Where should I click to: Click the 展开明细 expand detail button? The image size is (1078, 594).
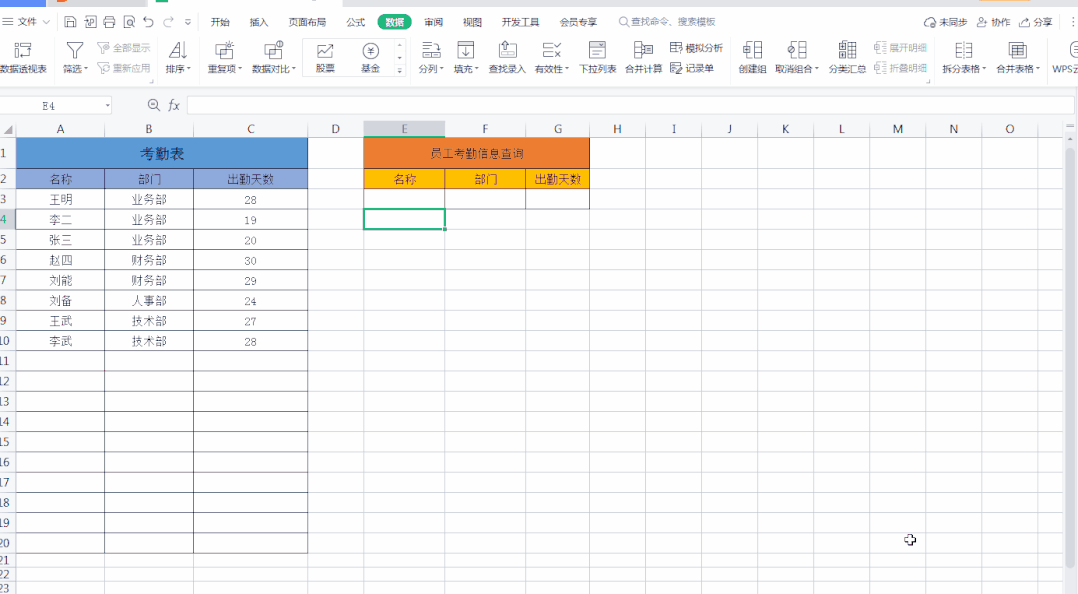[900, 47]
